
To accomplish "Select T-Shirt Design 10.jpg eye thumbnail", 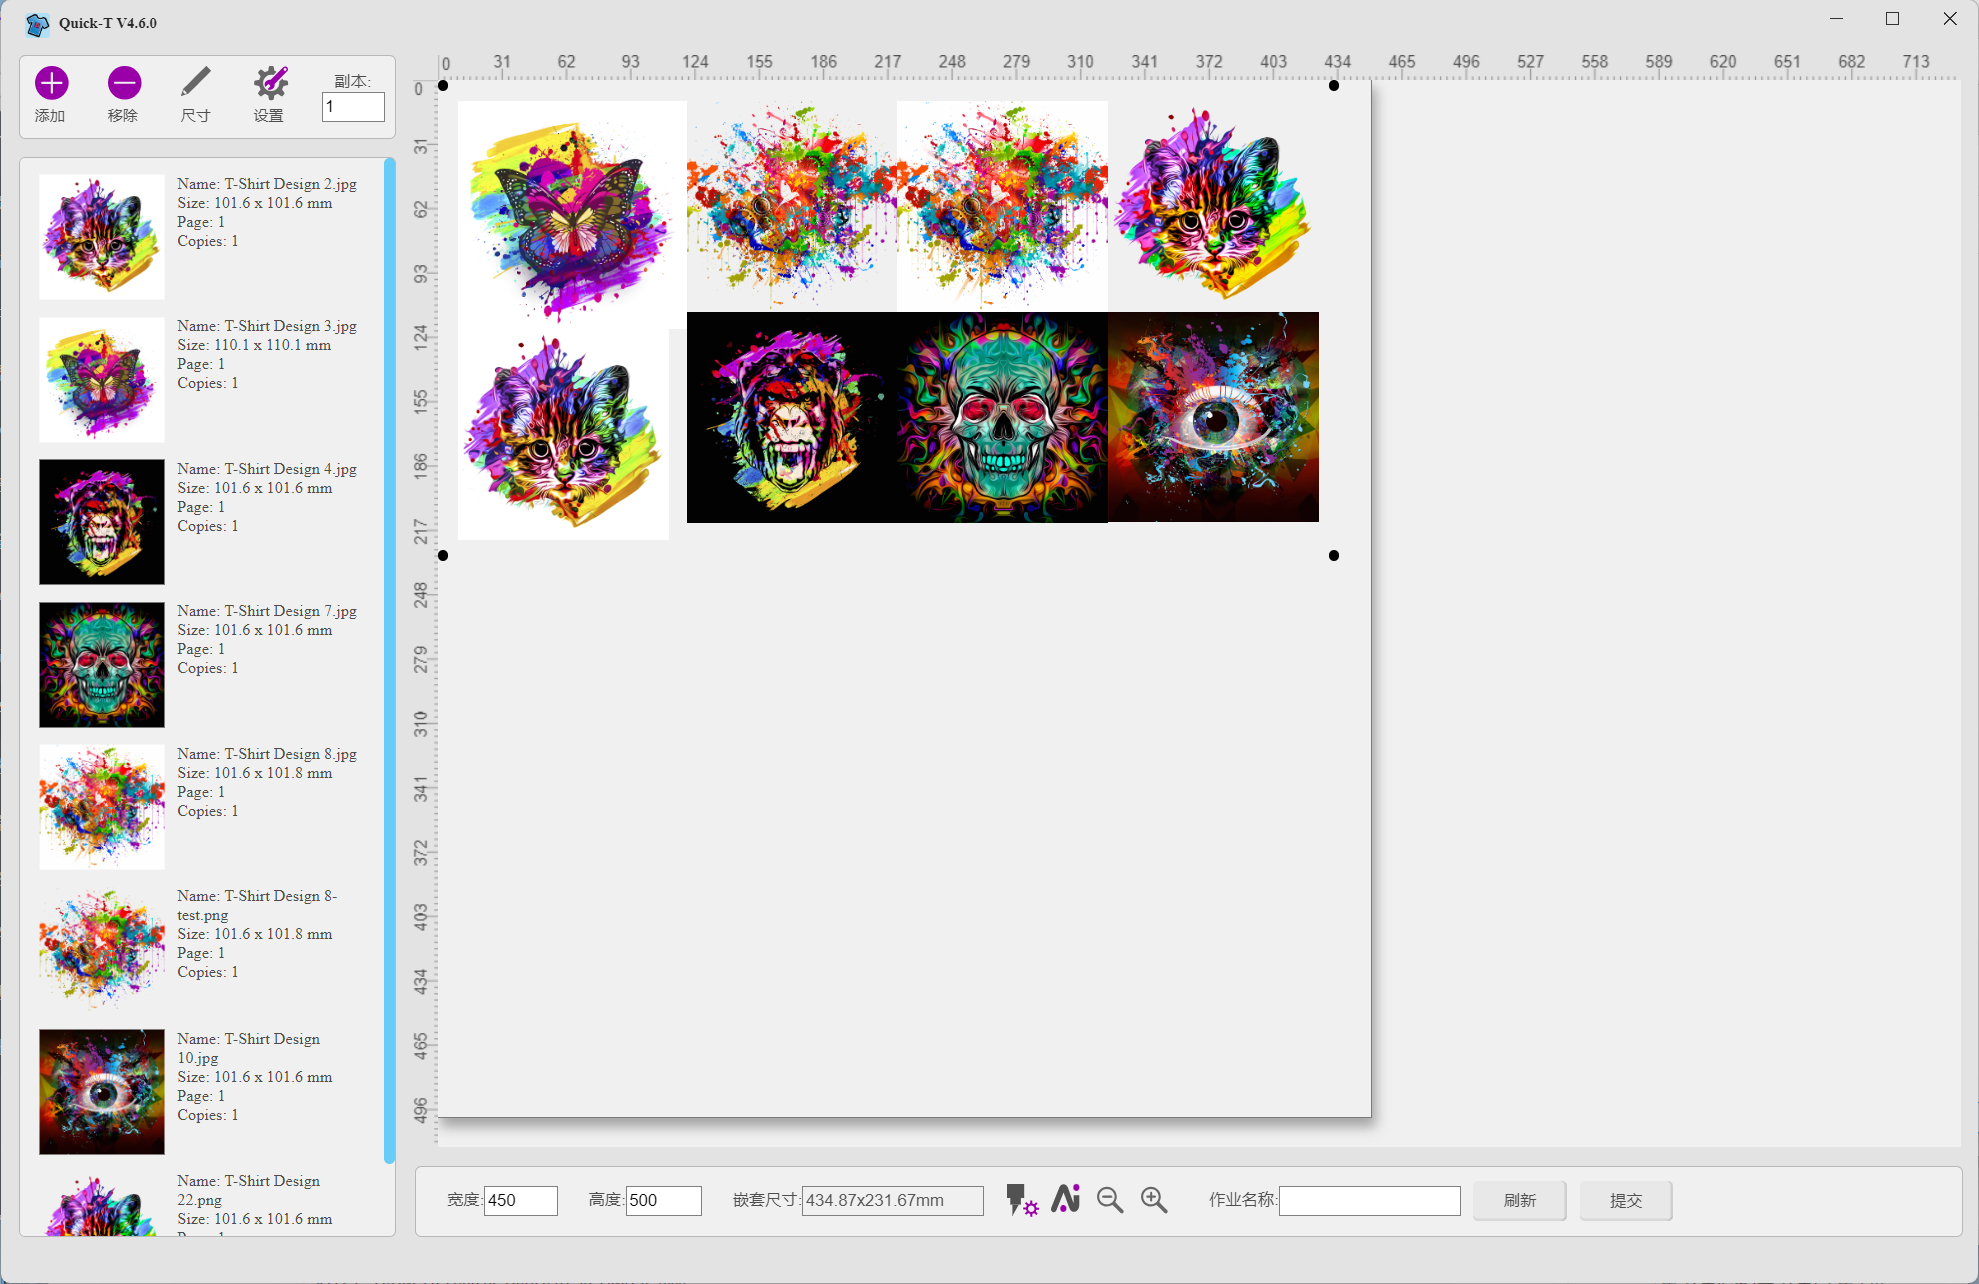I will click(102, 1091).
